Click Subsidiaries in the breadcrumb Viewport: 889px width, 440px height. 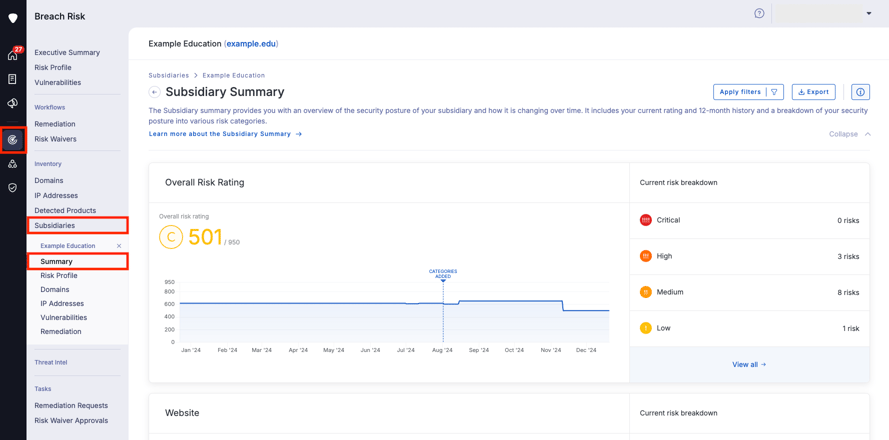(x=169, y=75)
